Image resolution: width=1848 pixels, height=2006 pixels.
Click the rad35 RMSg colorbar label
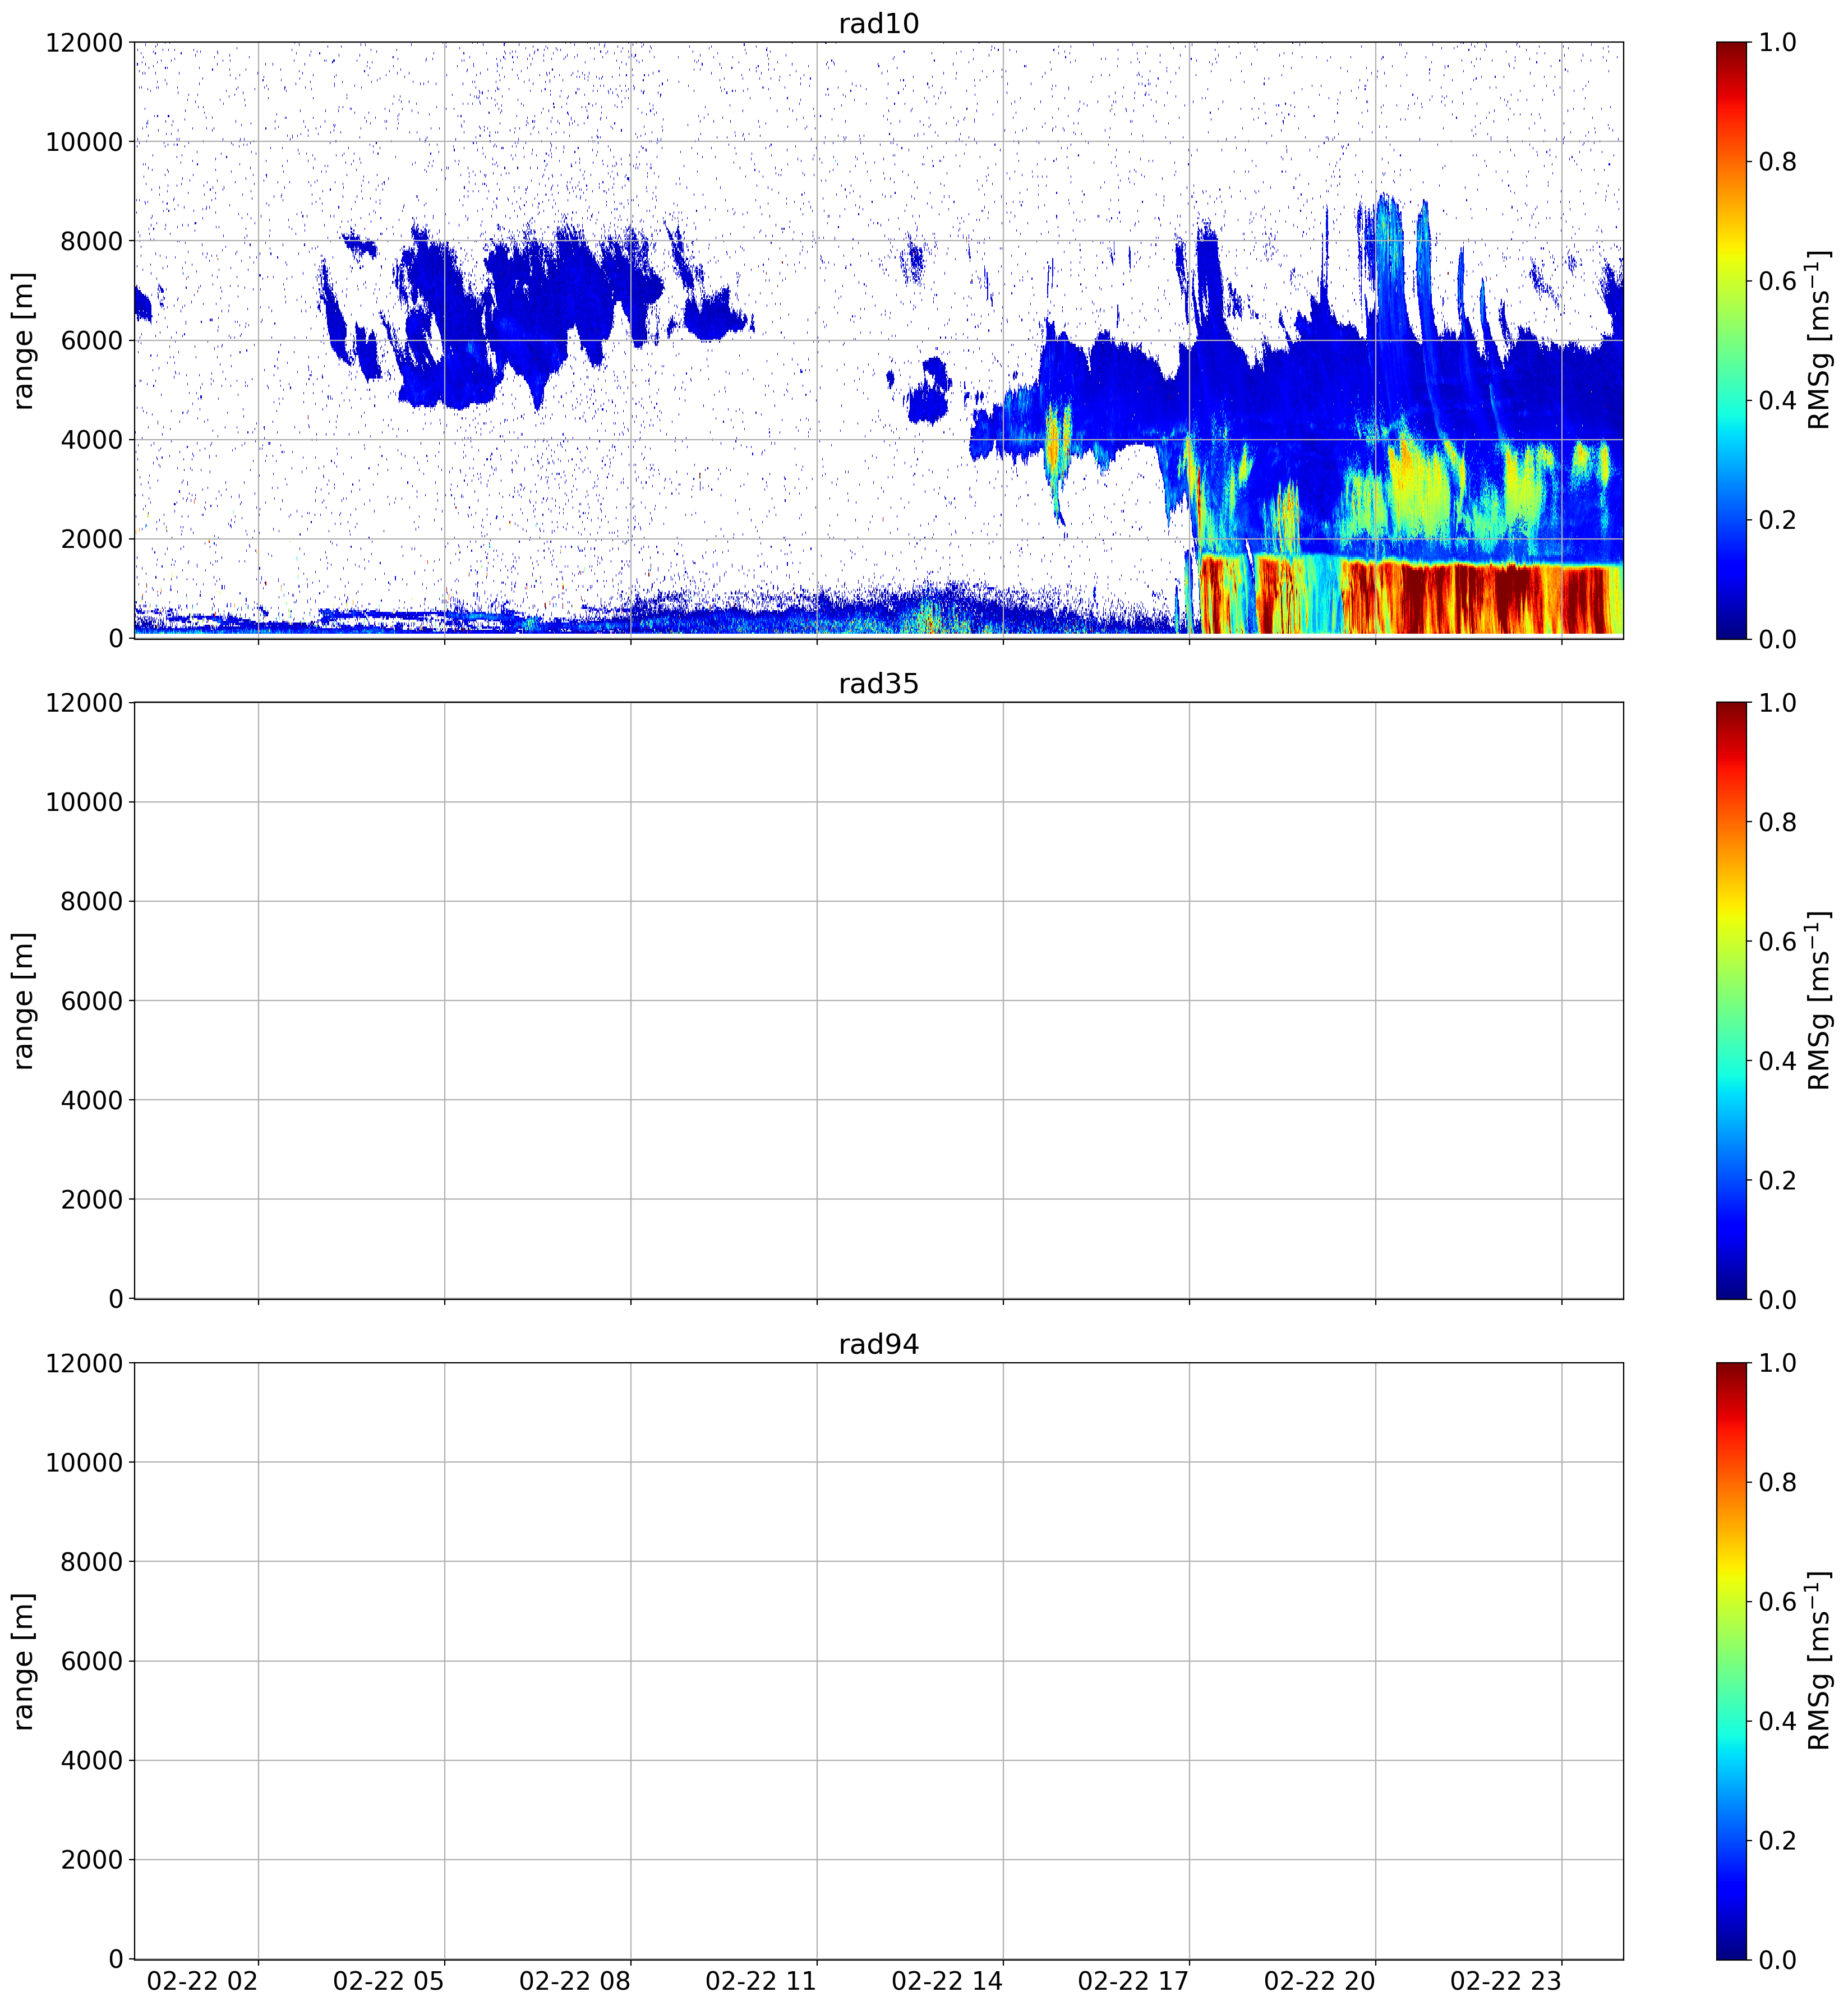coord(1819,1001)
